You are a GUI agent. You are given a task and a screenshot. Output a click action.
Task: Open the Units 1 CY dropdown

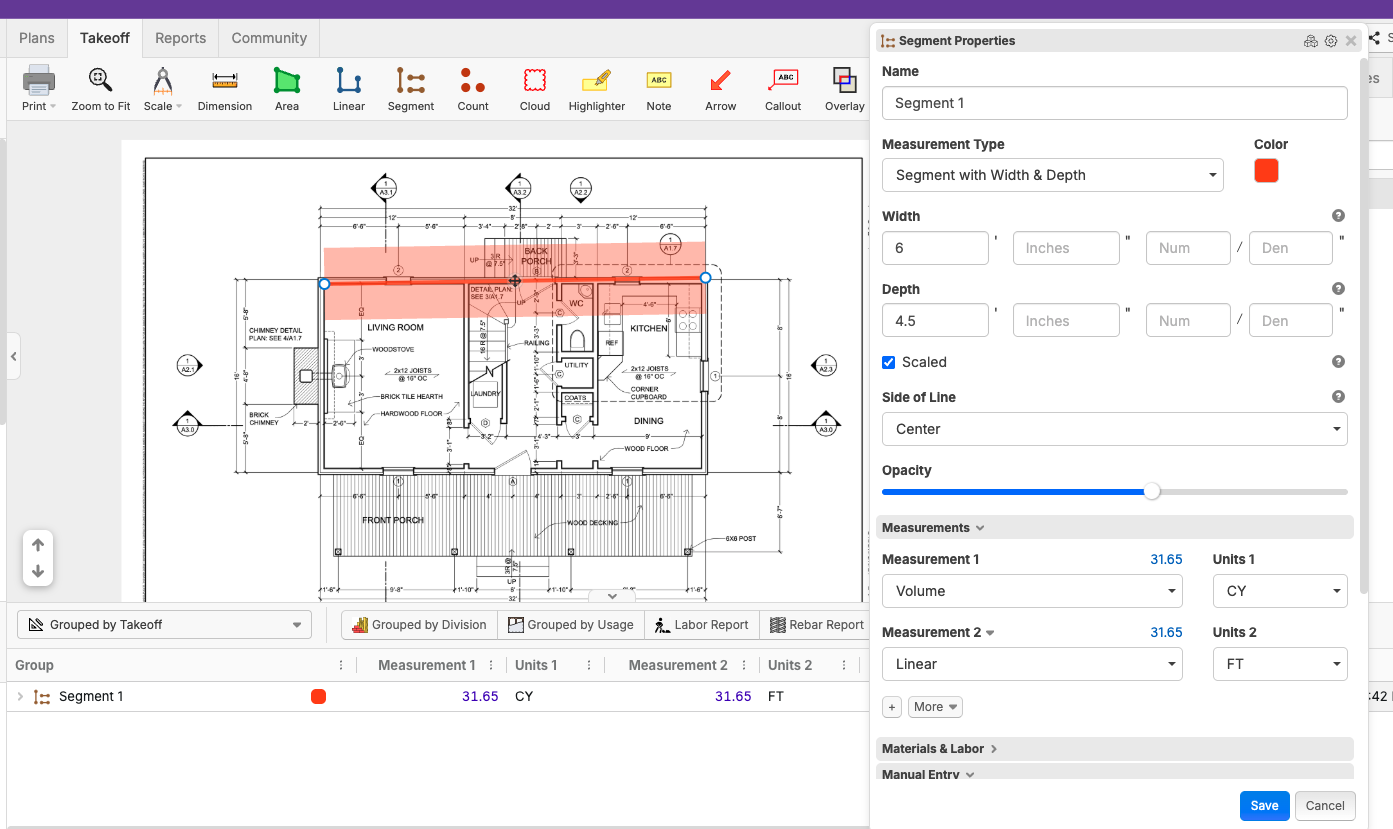coord(1279,591)
